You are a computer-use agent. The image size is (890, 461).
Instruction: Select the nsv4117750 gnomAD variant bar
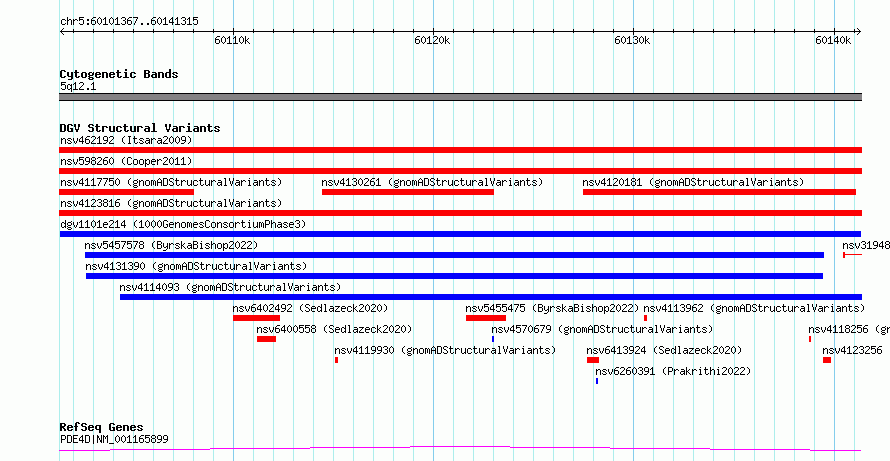coord(127,192)
